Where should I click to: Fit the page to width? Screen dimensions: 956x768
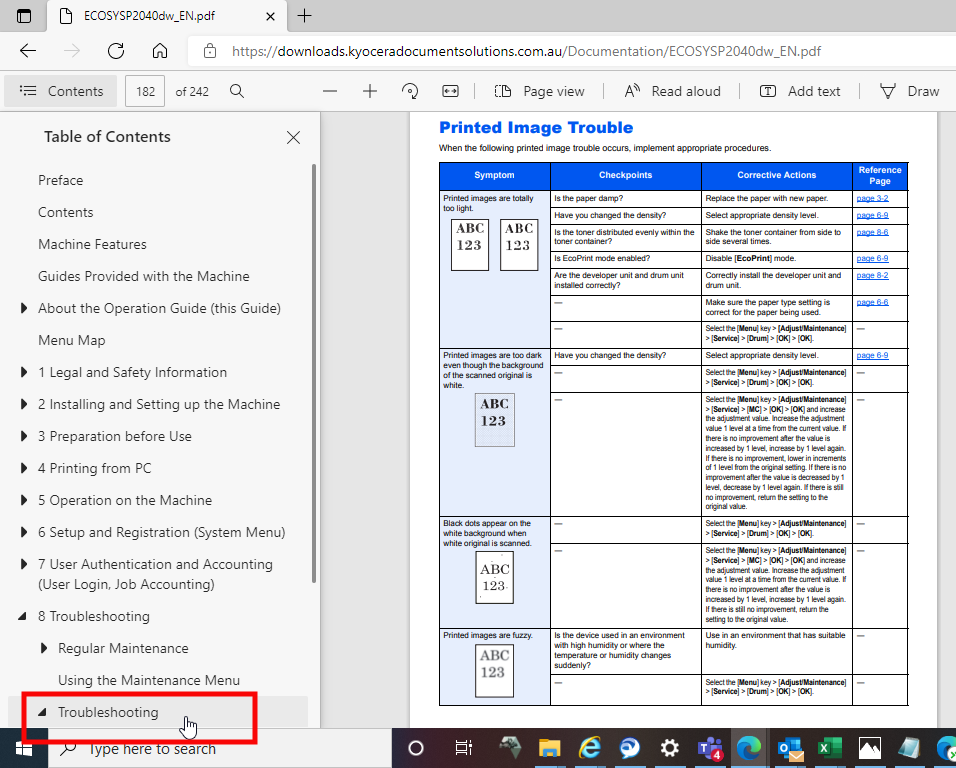pos(450,91)
